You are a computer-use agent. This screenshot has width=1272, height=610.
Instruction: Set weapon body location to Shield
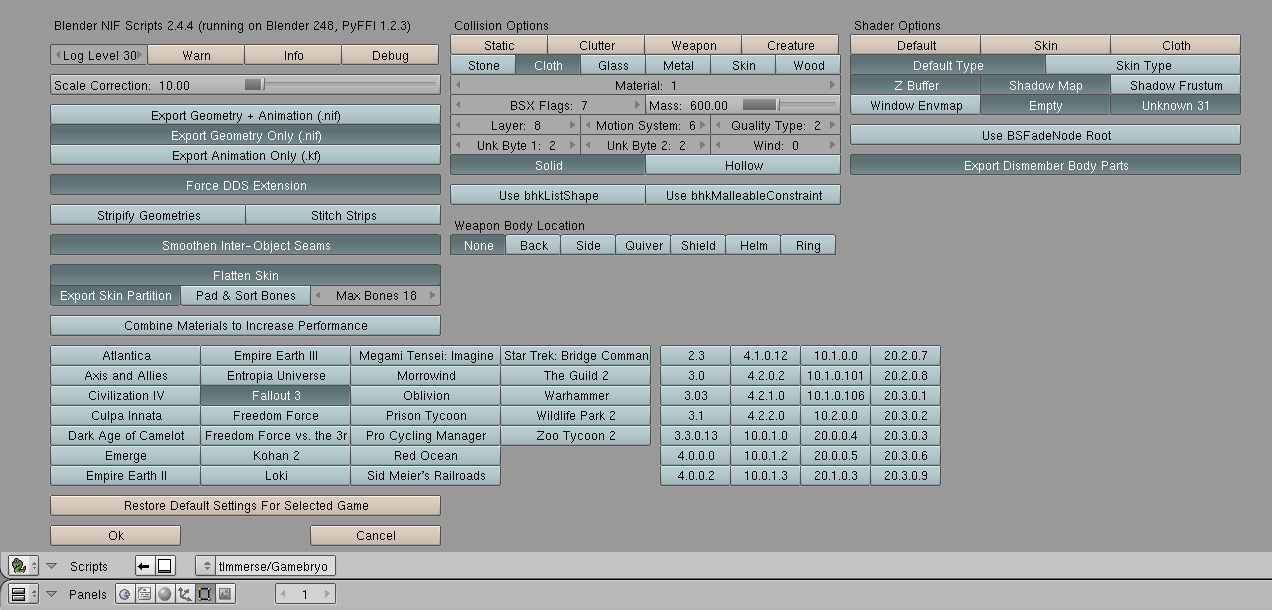click(698, 245)
